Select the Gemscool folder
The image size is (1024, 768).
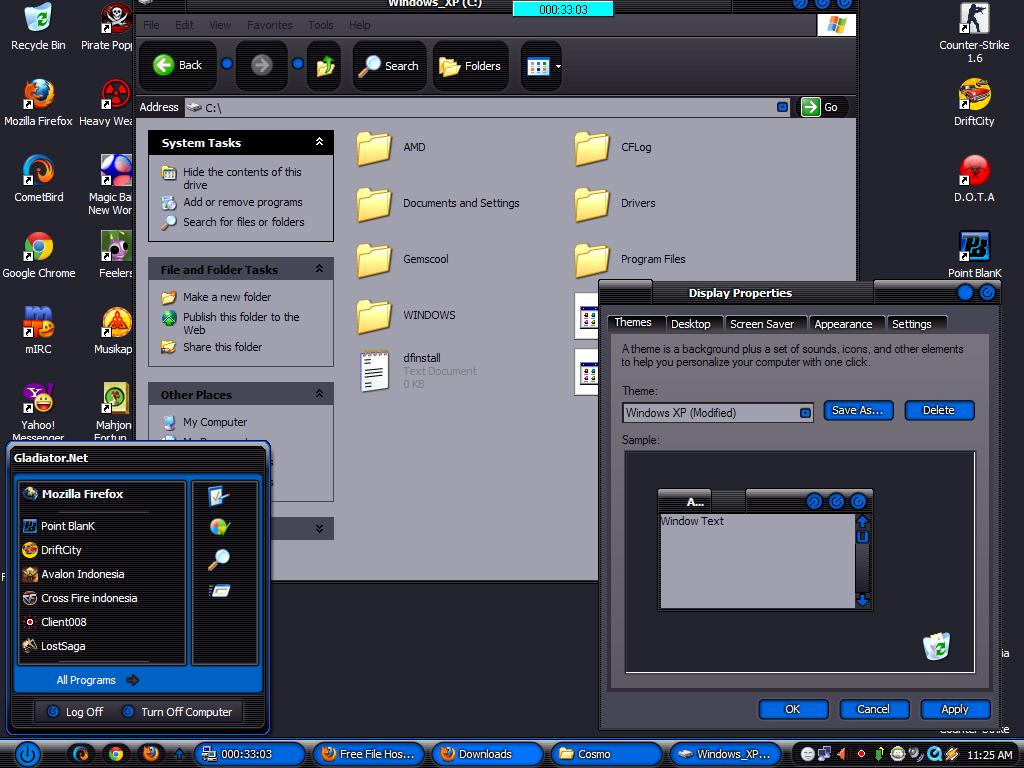pos(403,259)
